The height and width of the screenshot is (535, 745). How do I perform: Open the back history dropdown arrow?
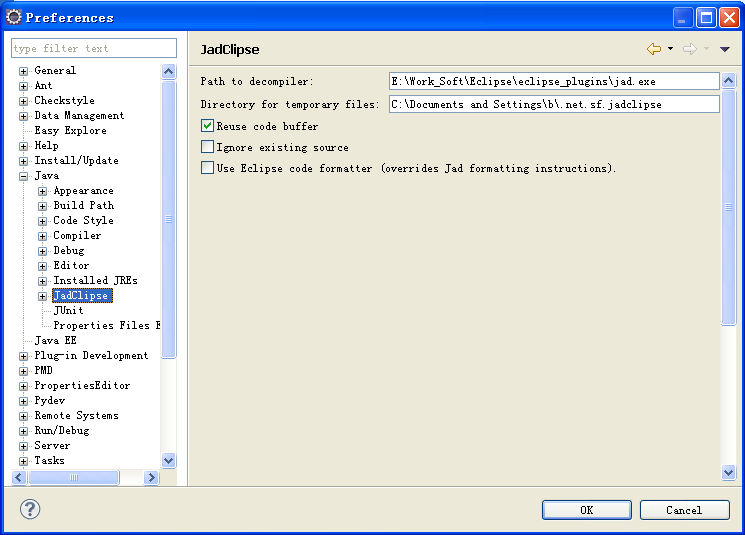point(670,49)
